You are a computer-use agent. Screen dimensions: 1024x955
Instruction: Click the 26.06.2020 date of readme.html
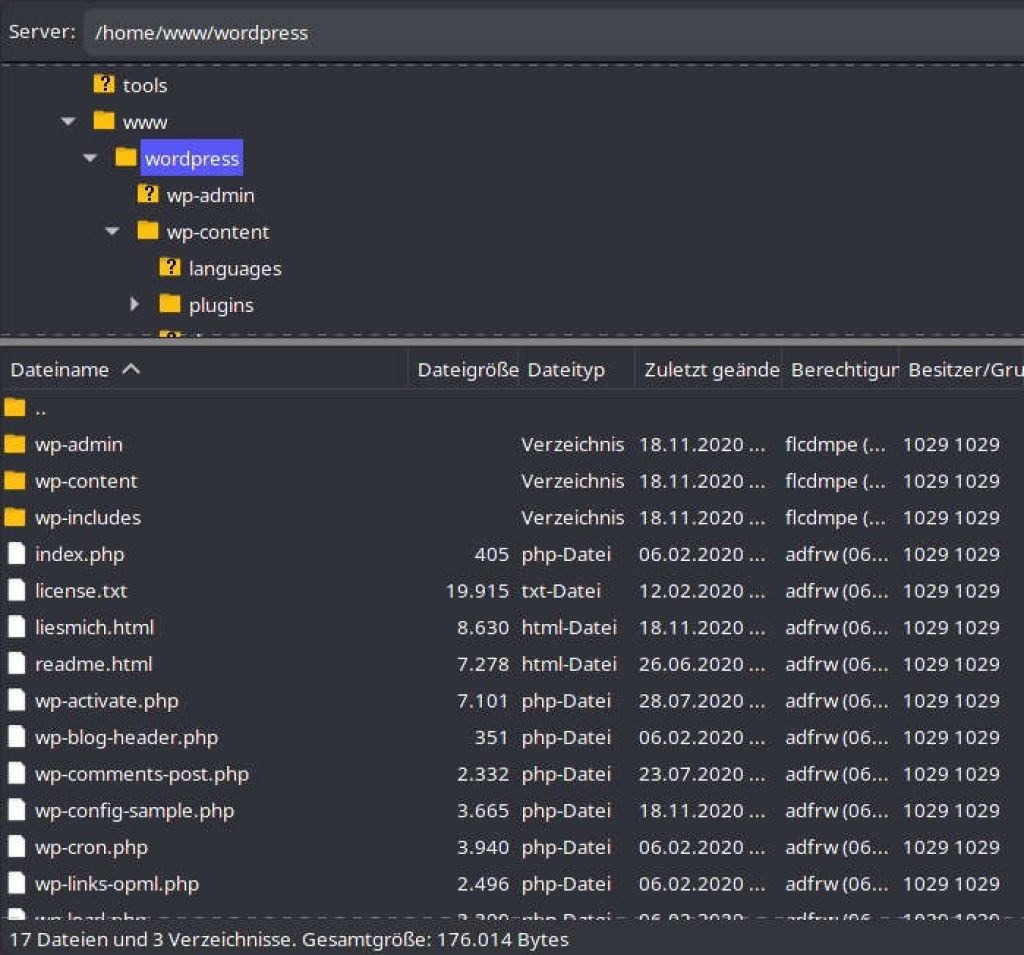pos(702,664)
